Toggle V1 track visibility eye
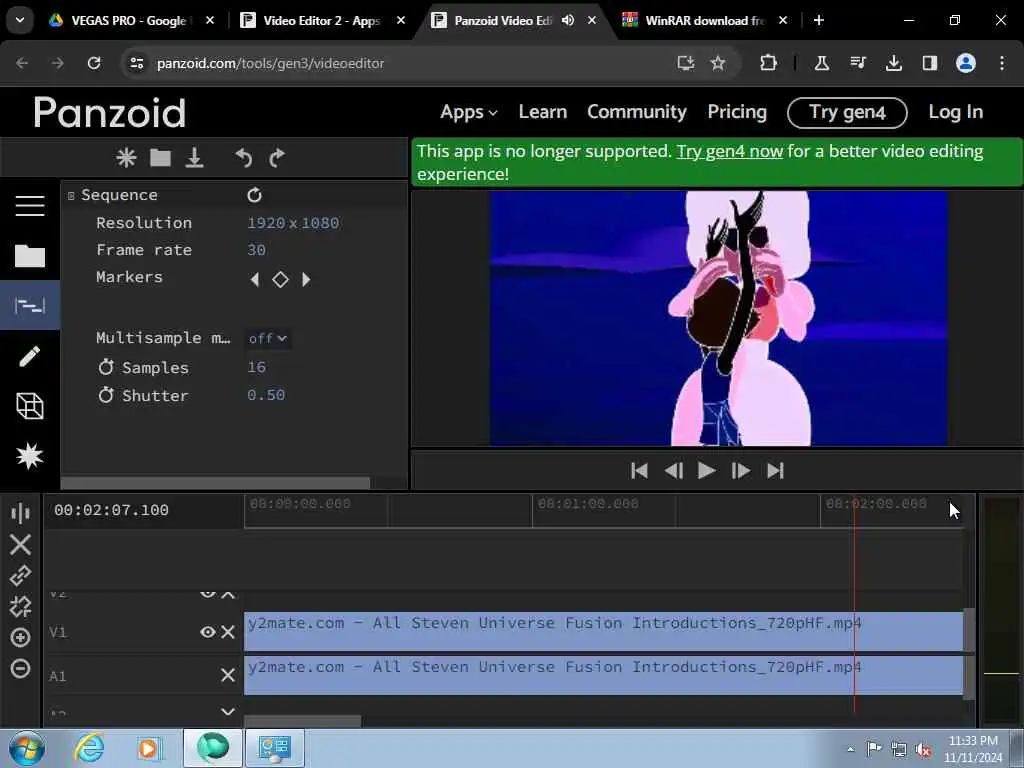The height and width of the screenshot is (768, 1024). [x=208, y=632]
